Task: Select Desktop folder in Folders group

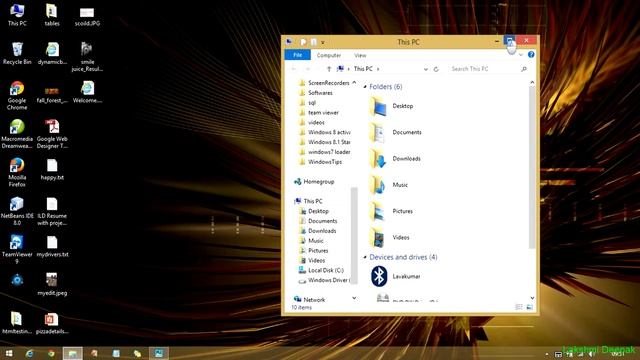Action: (x=392, y=106)
